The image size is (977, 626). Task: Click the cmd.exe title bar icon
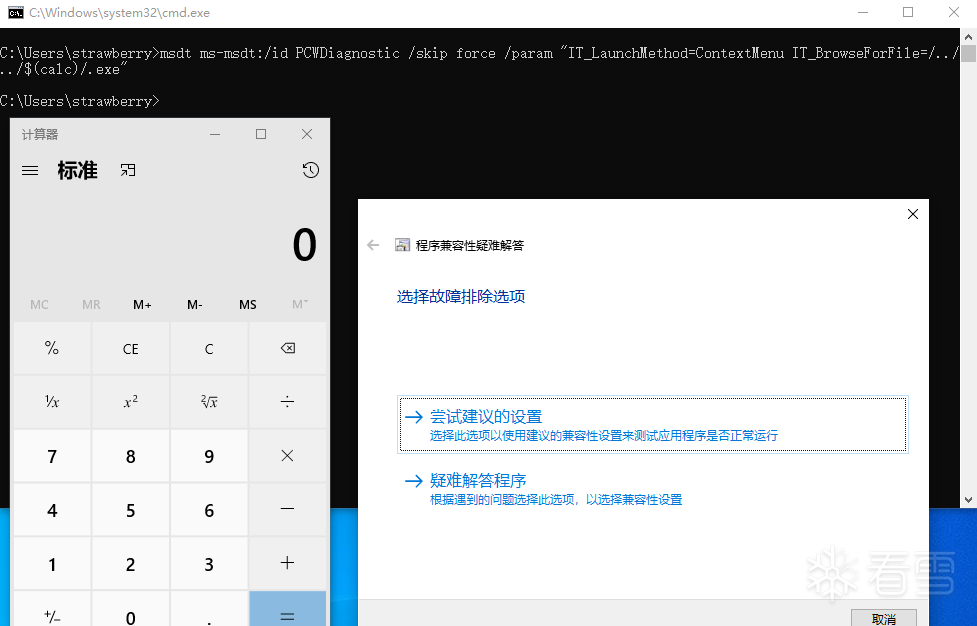coord(16,12)
